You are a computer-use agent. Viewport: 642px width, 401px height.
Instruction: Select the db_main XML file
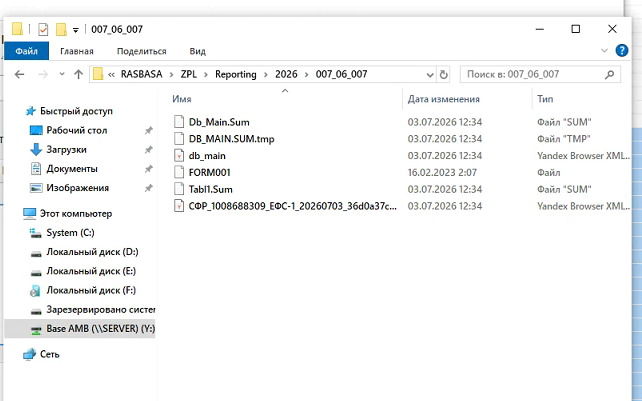[x=207, y=156]
